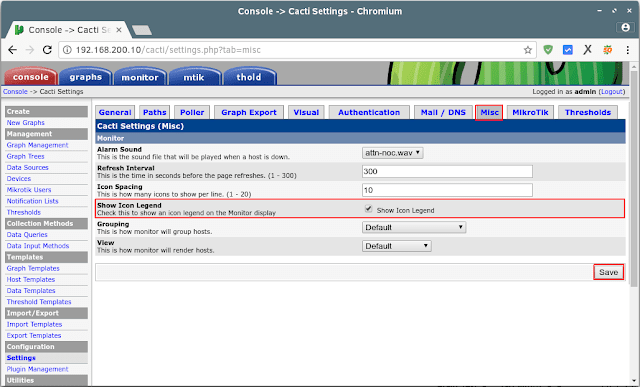
Task: Toggle the Show Icon Legend checkbox
Action: click(368, 209)
